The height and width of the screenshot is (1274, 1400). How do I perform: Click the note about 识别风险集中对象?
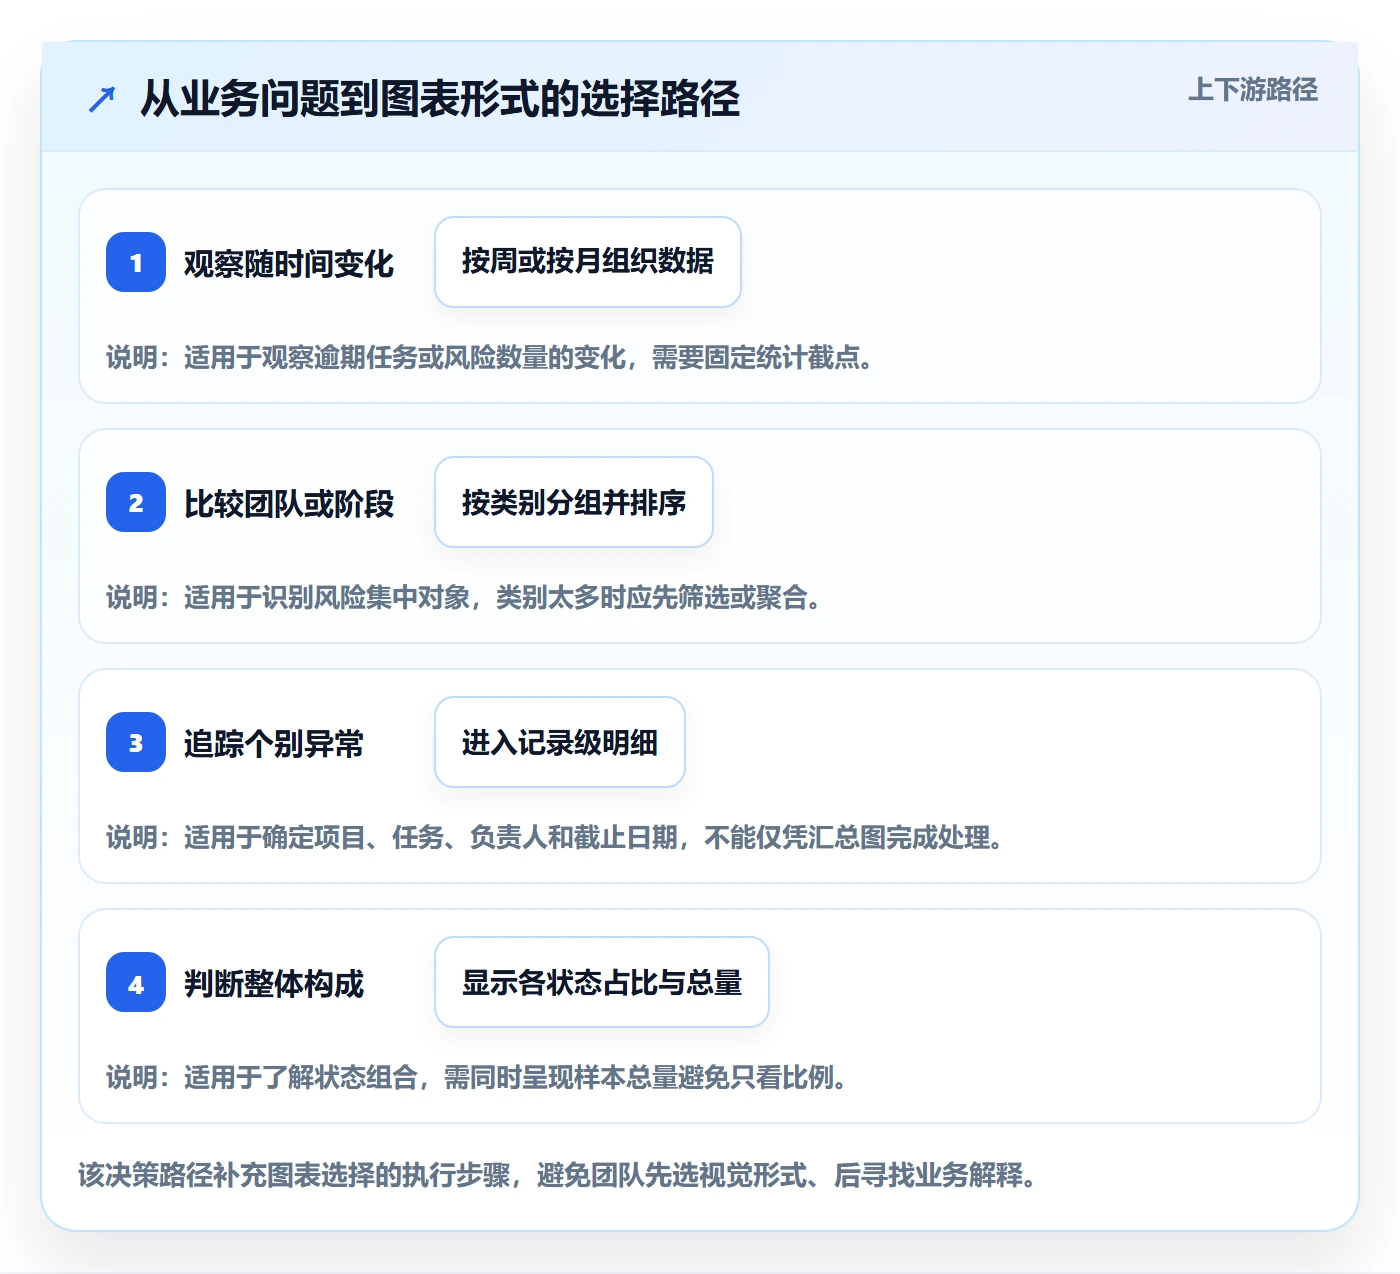tap(464, 597)
